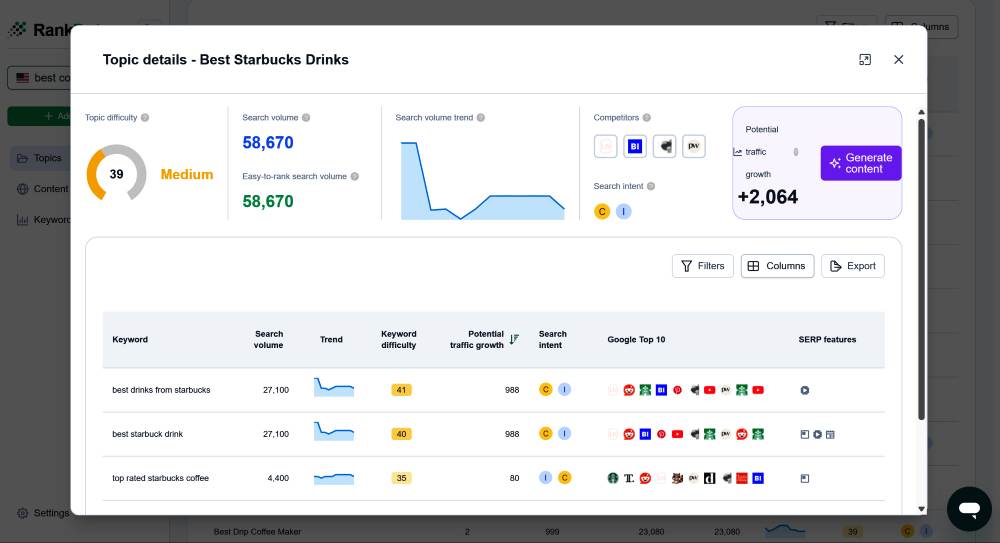
Task: Open the Columns selector
Action: coord(777,266)
